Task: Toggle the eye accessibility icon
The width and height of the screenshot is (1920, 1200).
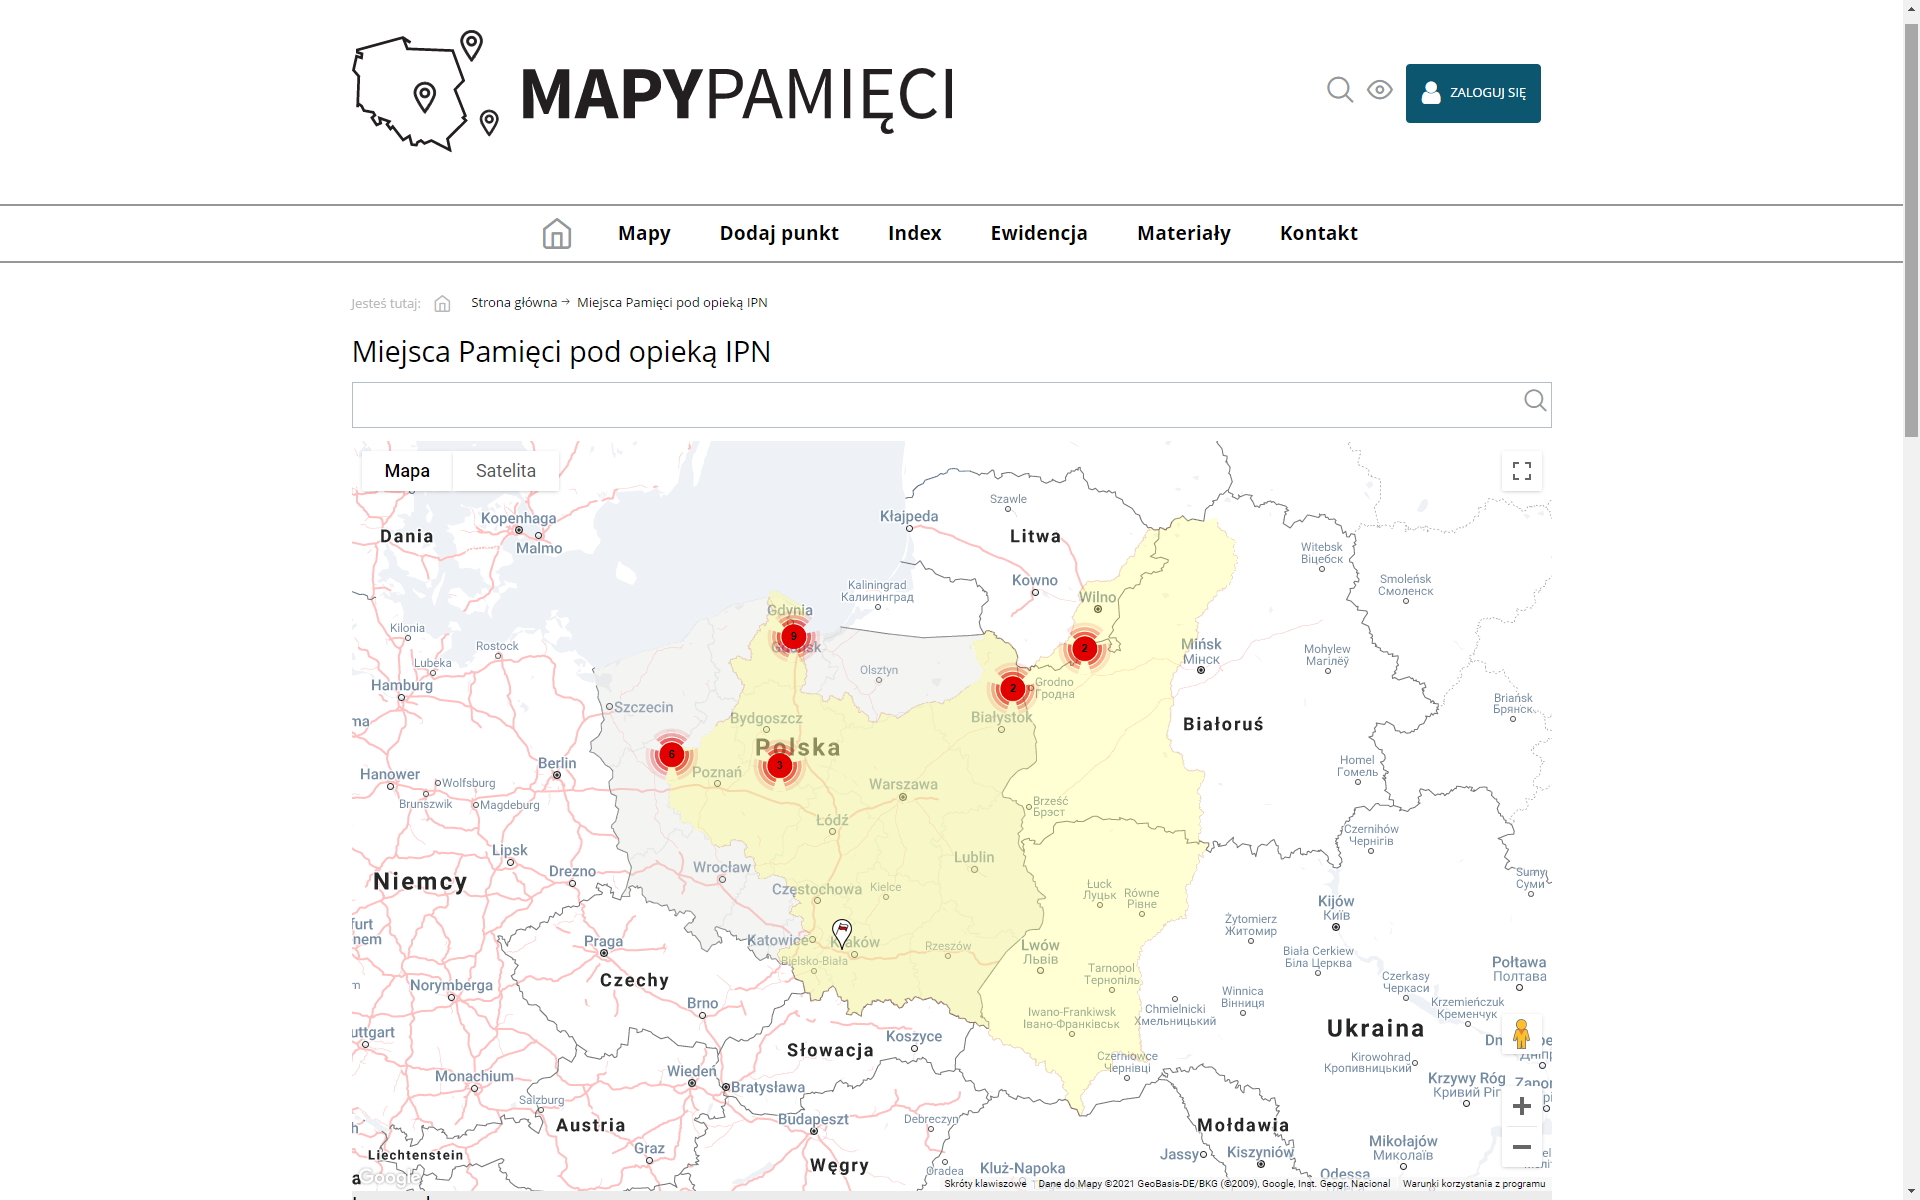Action: [1380, 90]
